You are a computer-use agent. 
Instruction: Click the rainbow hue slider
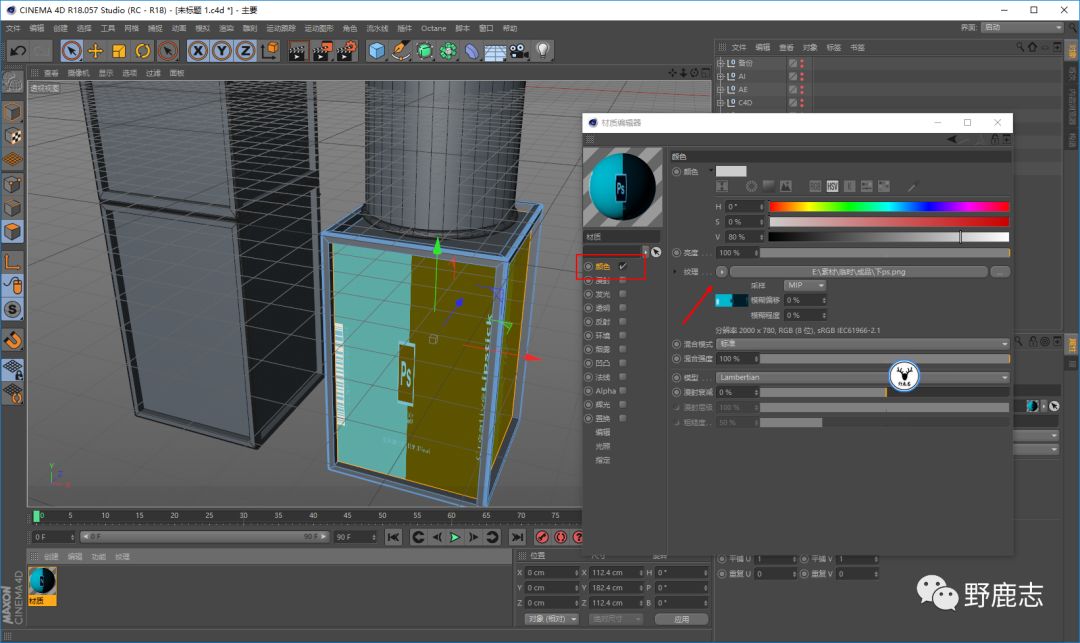[x=888, y=207]
